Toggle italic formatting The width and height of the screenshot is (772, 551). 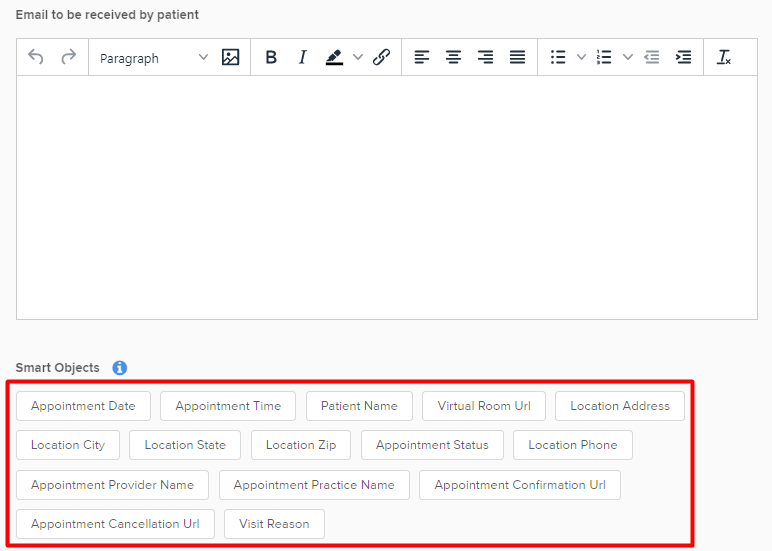(302, 57)
